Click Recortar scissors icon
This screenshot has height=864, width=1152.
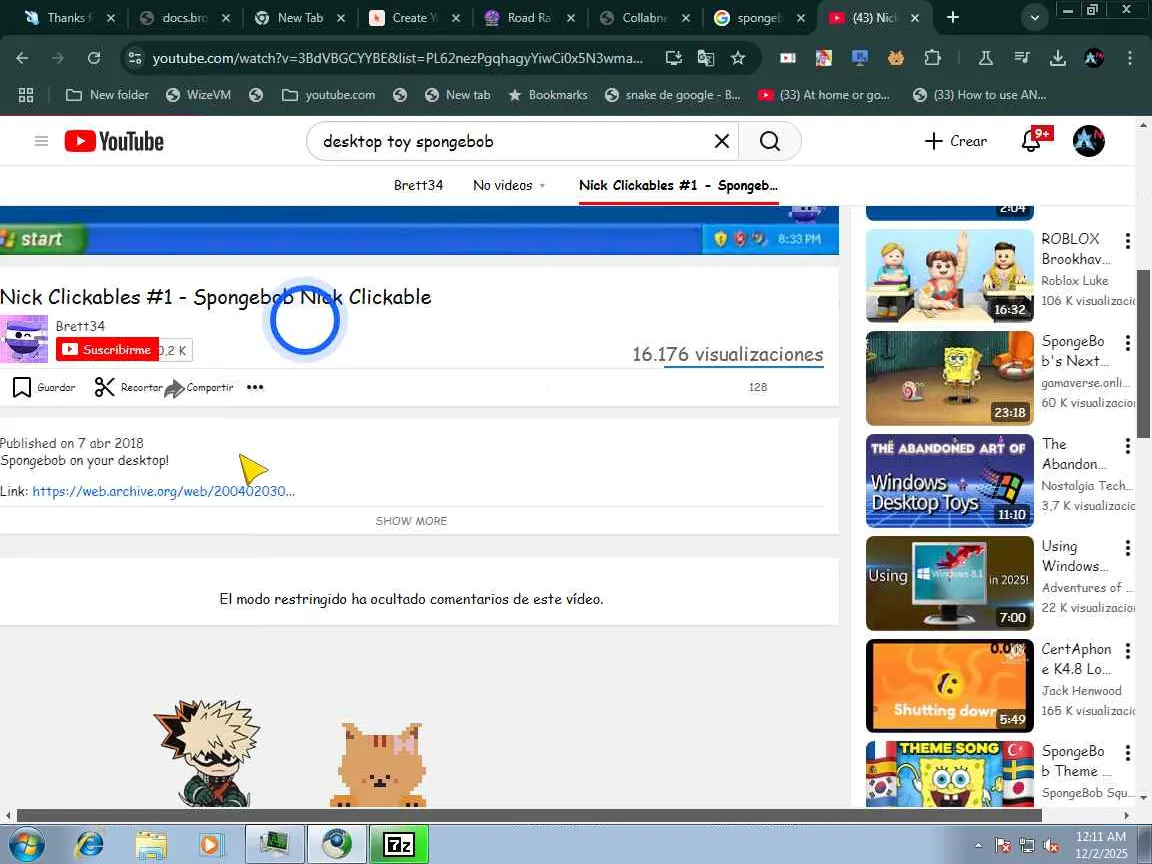(104, 387)
